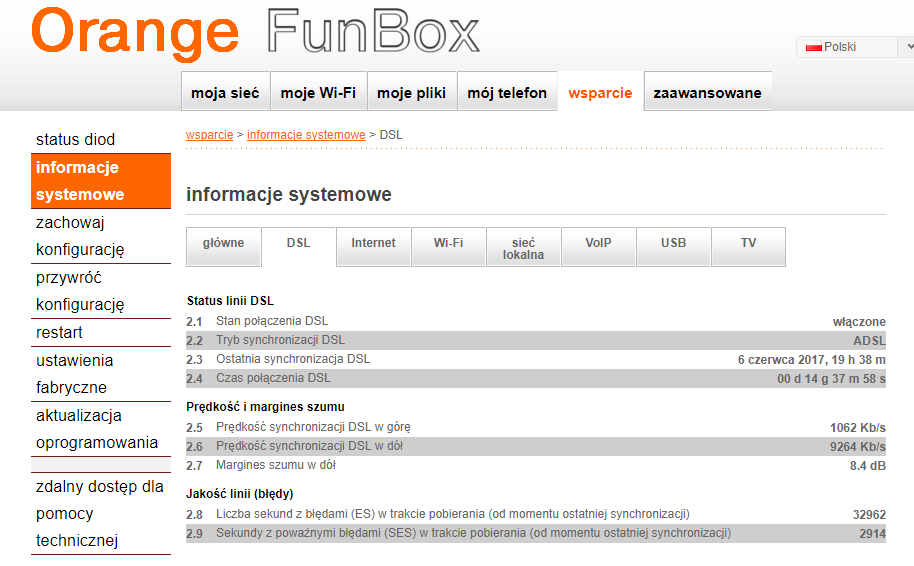The image size is (914, 566).
Task: Click the 'Jakość linii (błędy)' heading
Action: click(x=240, y=494)
